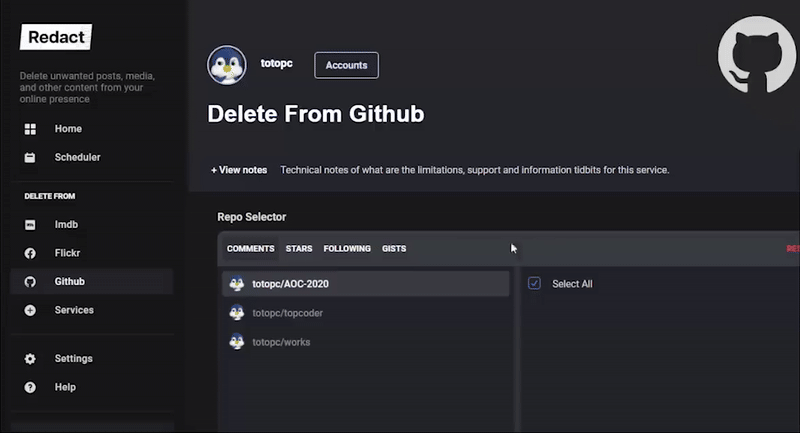Click avatar beside totopc/AOC-2020

click(237, 284)
